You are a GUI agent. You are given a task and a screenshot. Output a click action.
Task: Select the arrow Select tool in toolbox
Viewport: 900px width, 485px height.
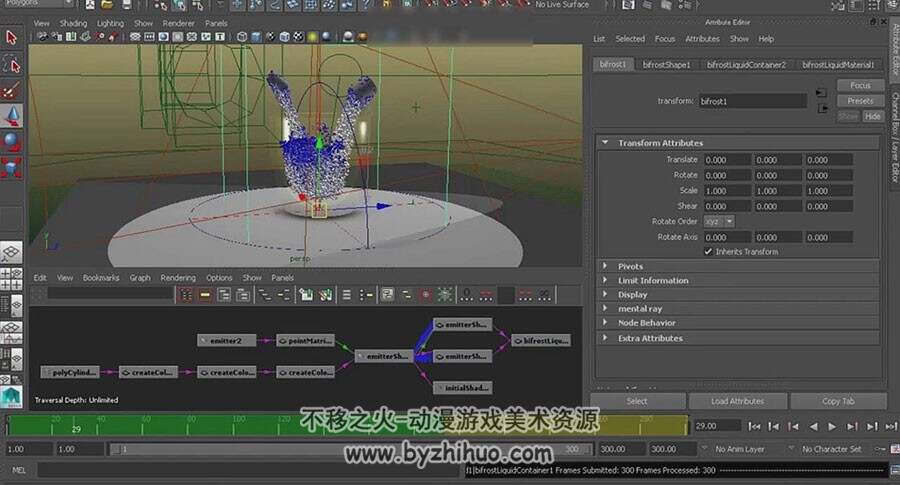click(11, 38)
